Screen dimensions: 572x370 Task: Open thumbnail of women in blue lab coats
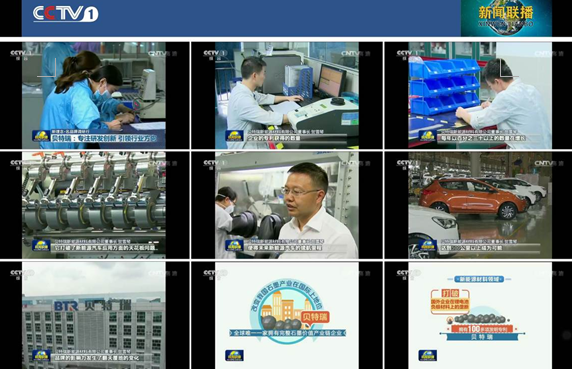(94, 95)
